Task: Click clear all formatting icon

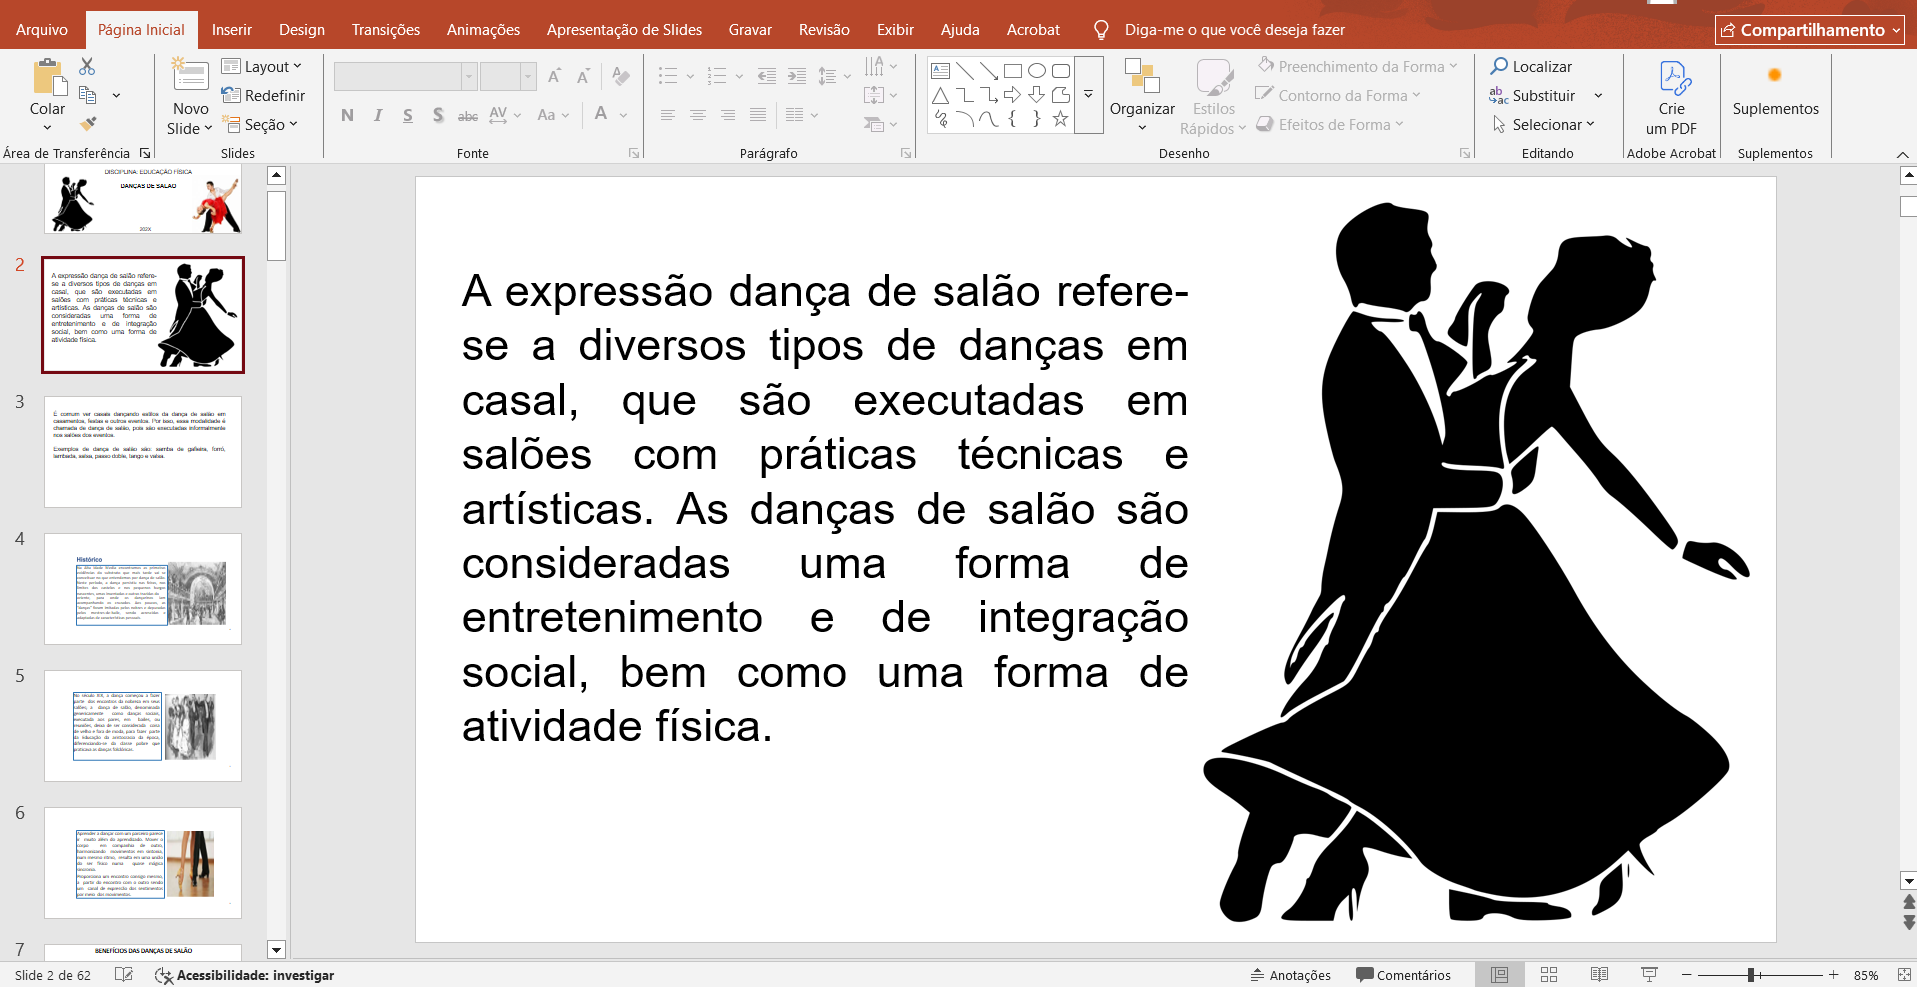Action: [x=621, y=76]
